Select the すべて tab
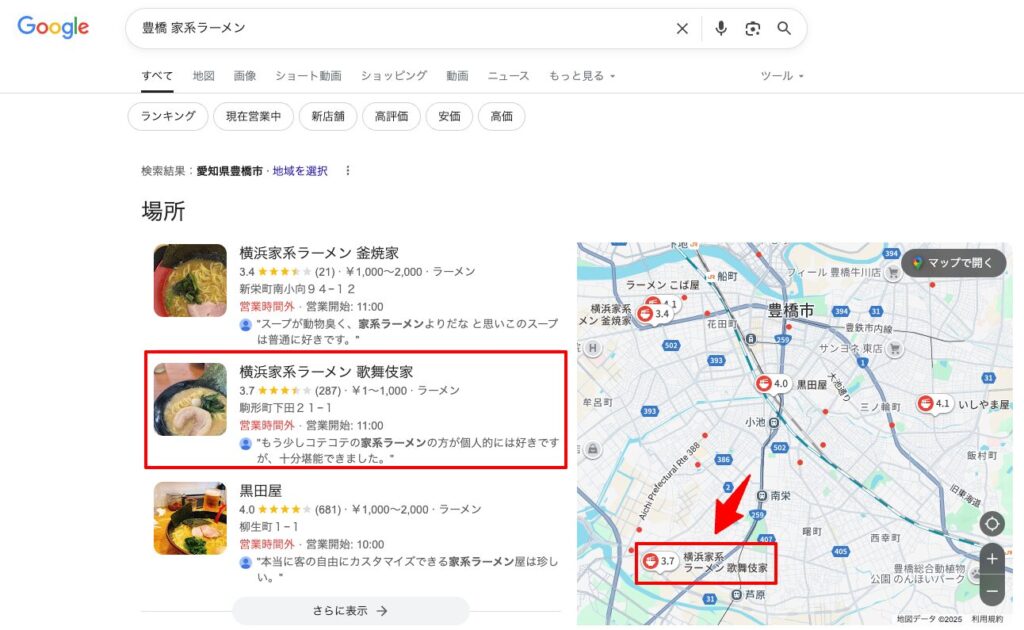This screenshot has height=630, width=1024. click(157, 76)
